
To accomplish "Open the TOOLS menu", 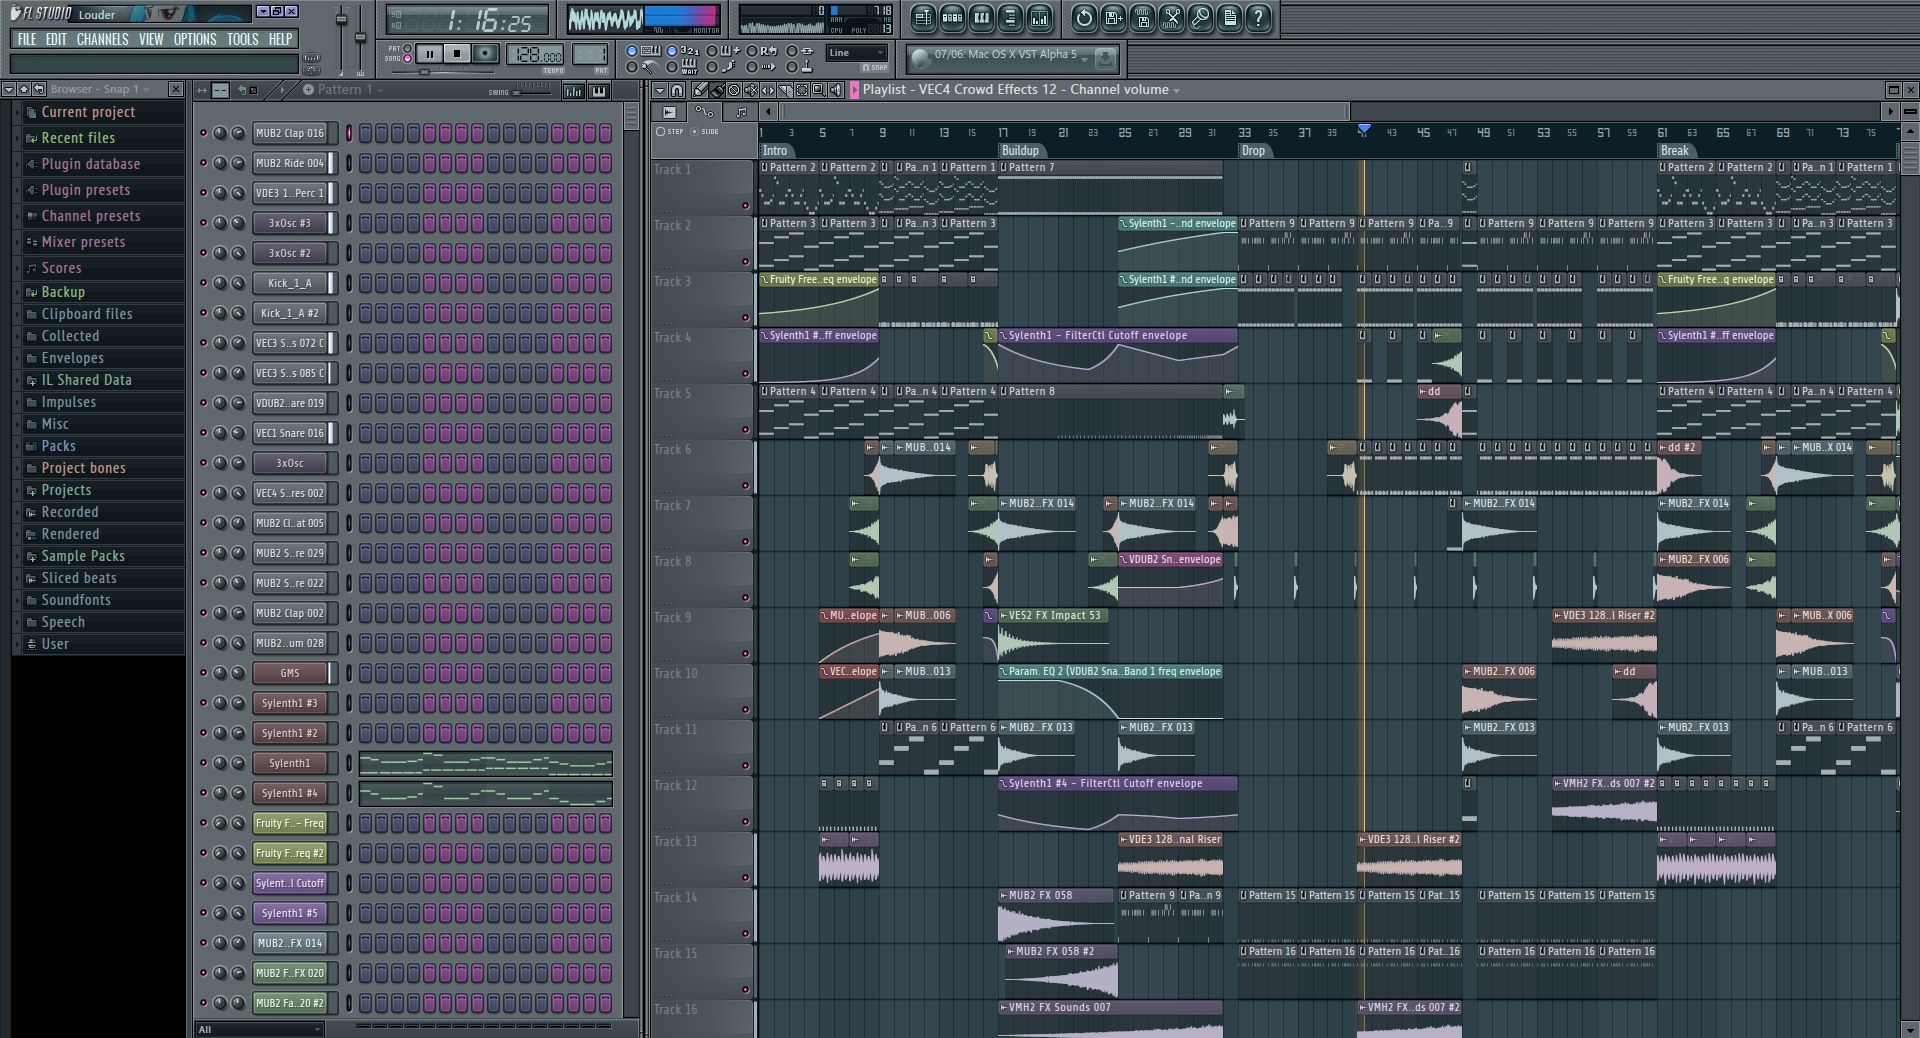I will click(x=243, y=39).
